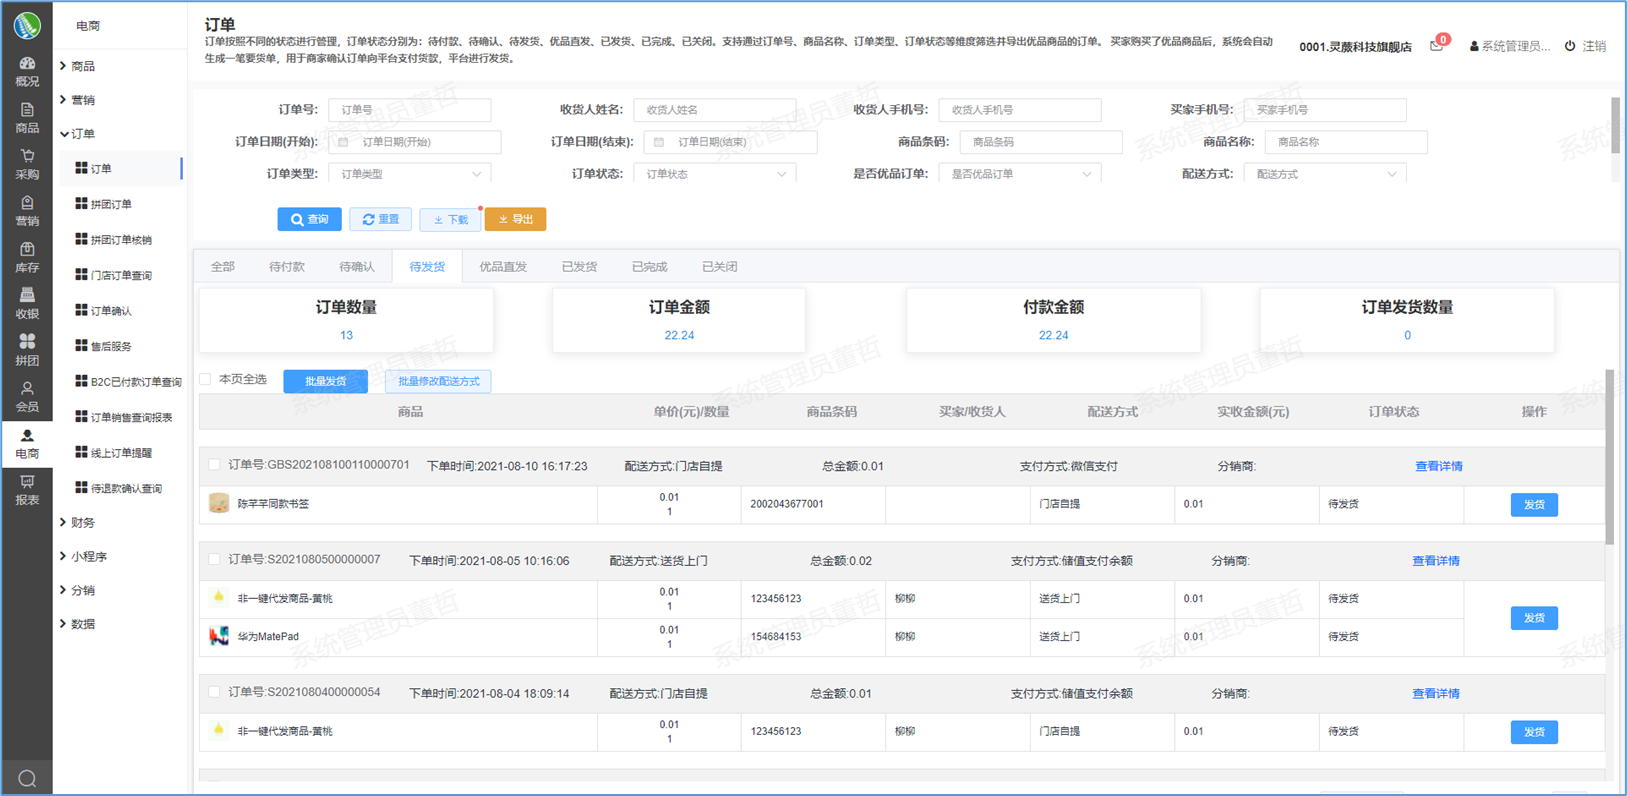Select checkbox for order S2021080500000007
The image size is (1627, 796).
214,560
